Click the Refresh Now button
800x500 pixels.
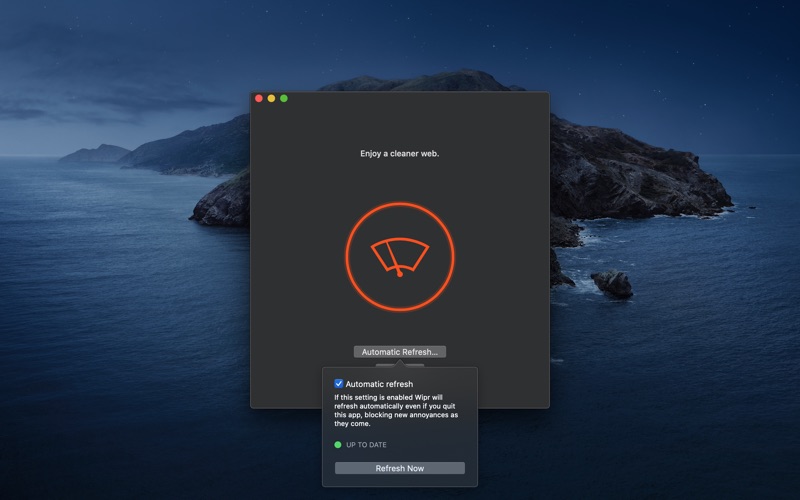coord(399,468)
